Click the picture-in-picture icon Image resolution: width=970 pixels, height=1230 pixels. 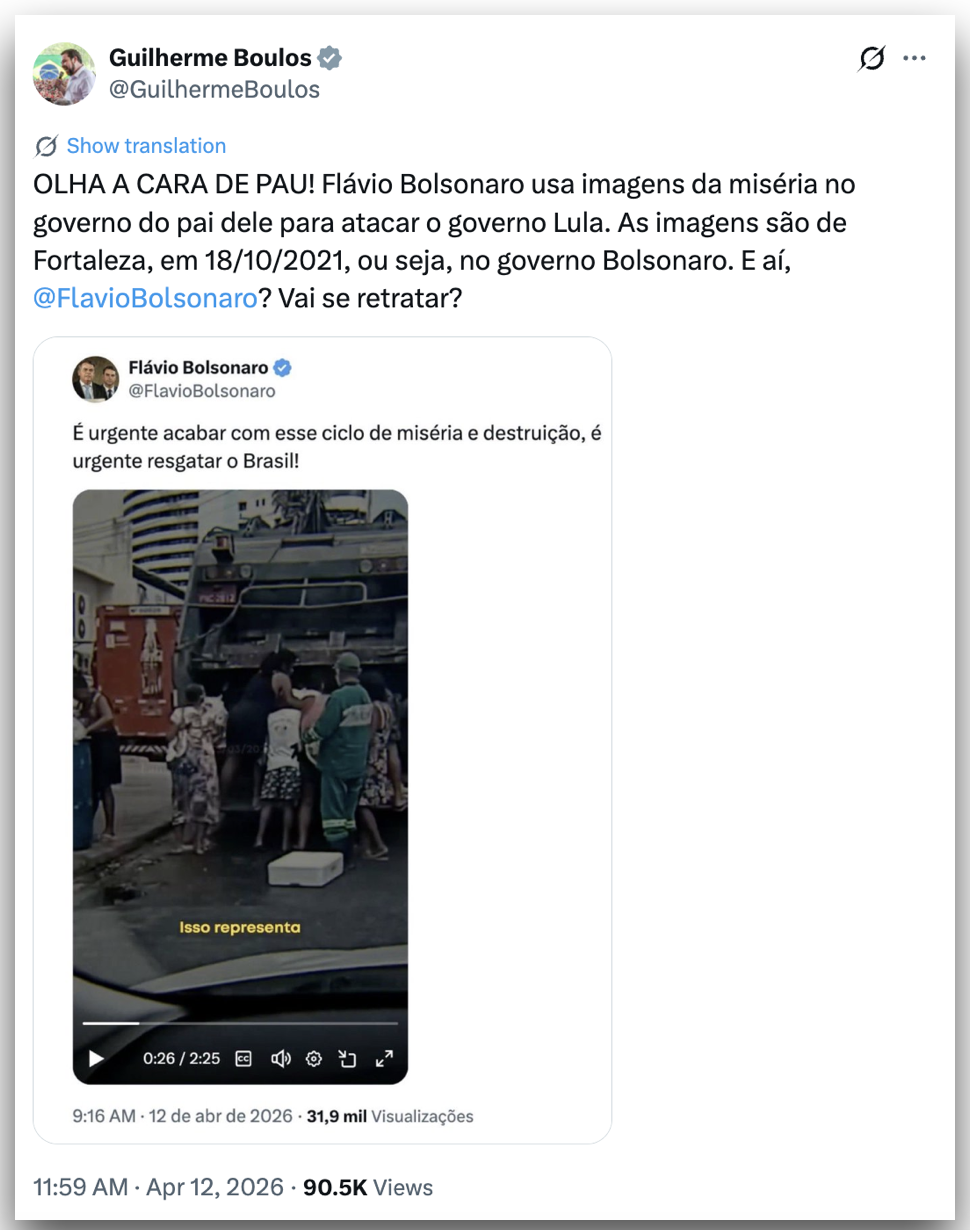[348, 1058]
